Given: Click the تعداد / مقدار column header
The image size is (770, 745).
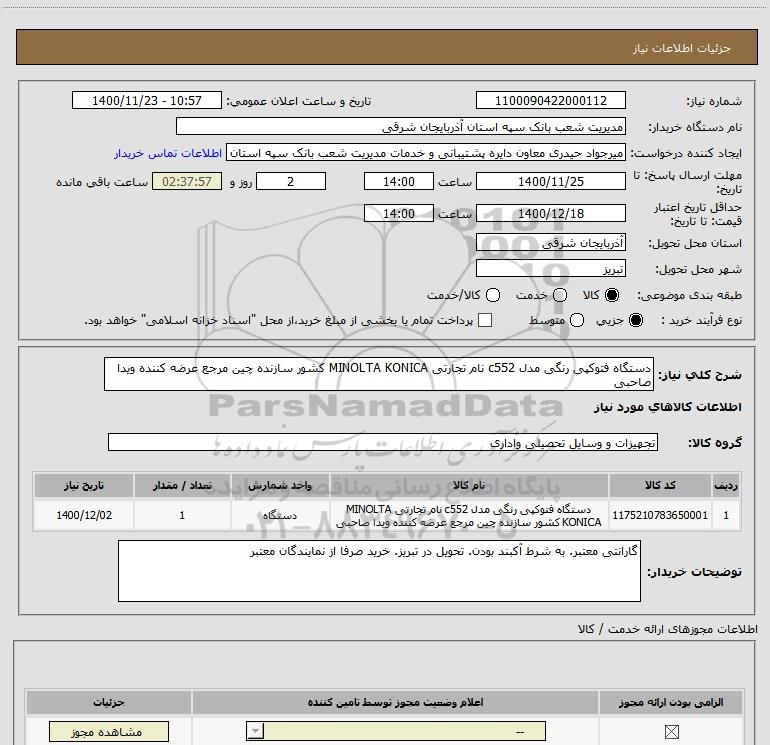Looking at the screenshot, I should (x=182, y=486).
